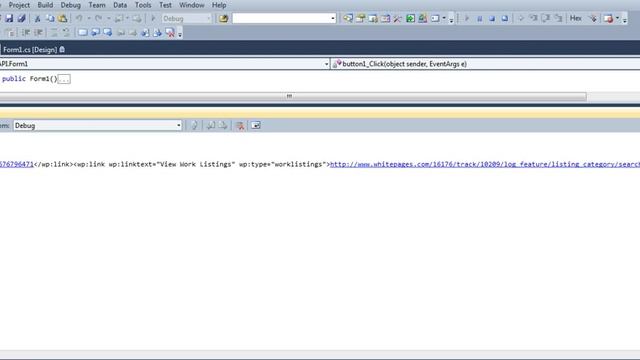Open the whitepages.com hyperlink in output
This screenshot has width=640, height=360.
click(484, 164)
